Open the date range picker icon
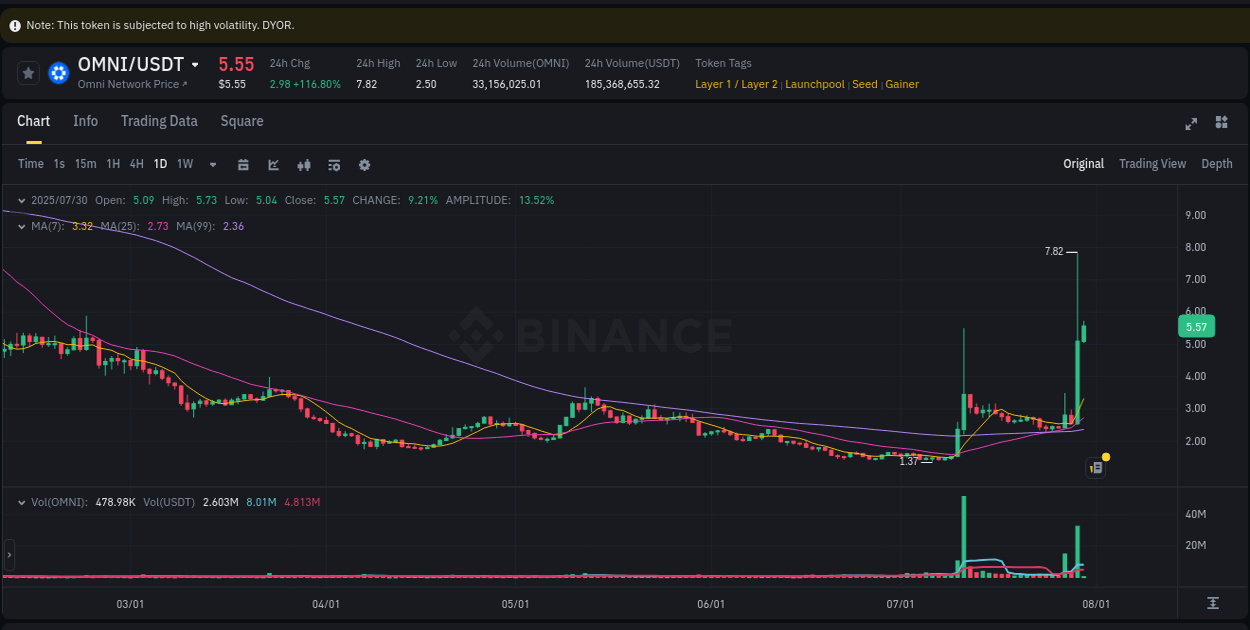This screenshot has height=630, width=1250. [x=243, y=164]
